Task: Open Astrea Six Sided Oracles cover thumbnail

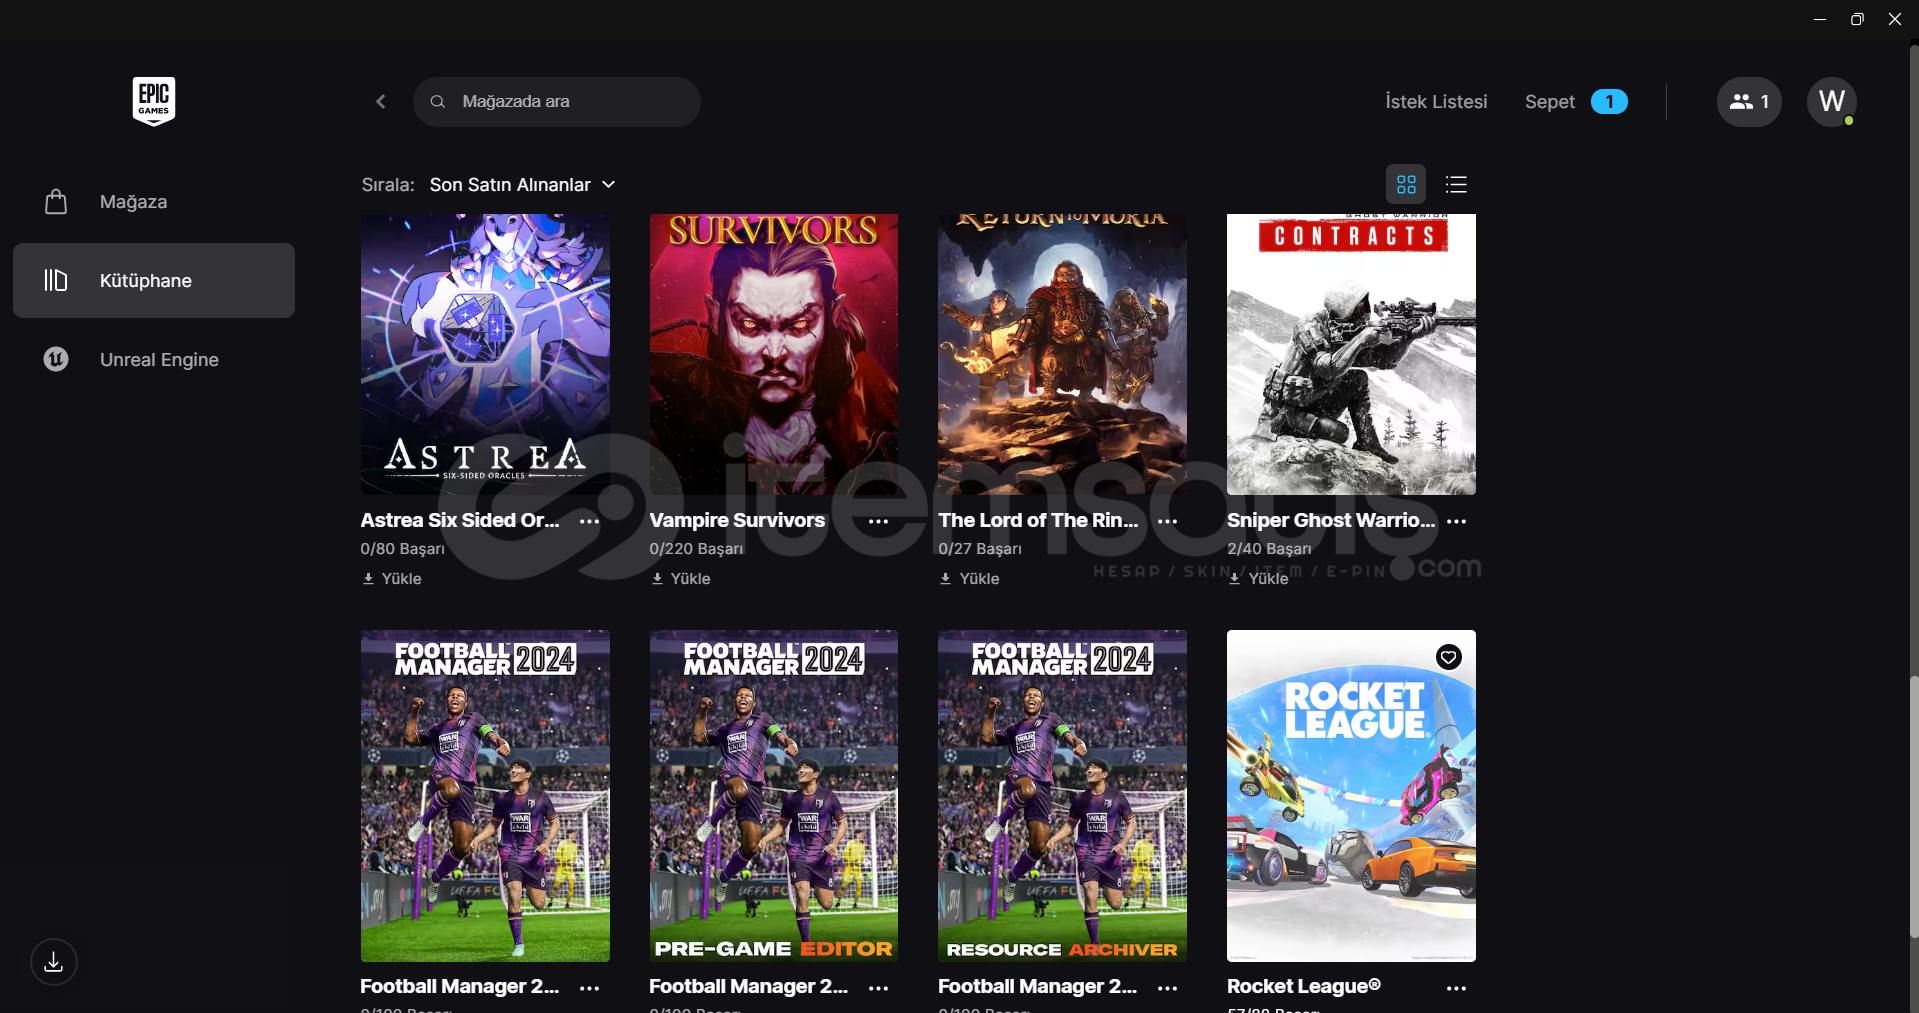Action: pyautogui.click(x=485, y=354)
